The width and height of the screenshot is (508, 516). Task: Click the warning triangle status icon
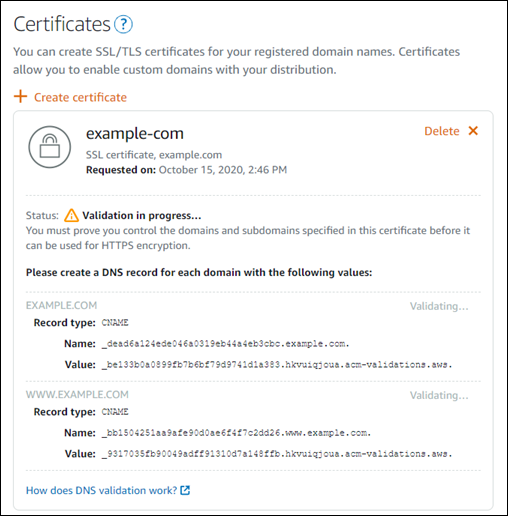pyautogui.click(x=71, y=215)
